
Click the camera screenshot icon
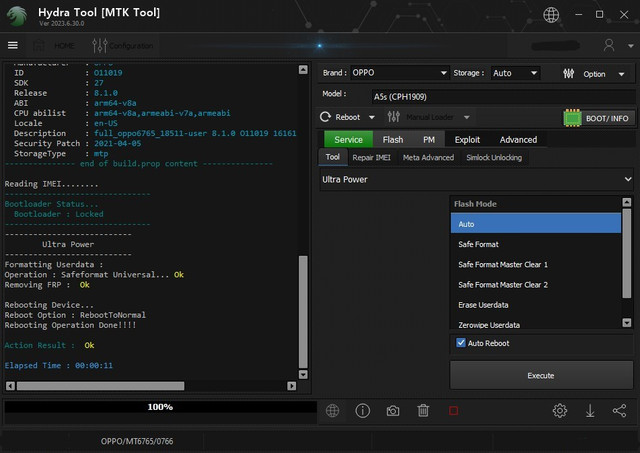pos(393,411)
